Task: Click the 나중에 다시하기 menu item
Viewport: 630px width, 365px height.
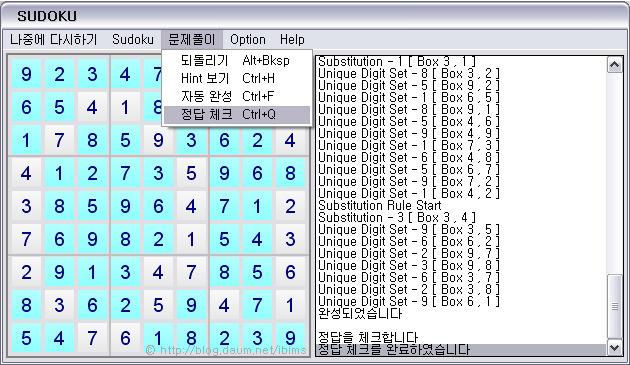Action: pos(53,39)
